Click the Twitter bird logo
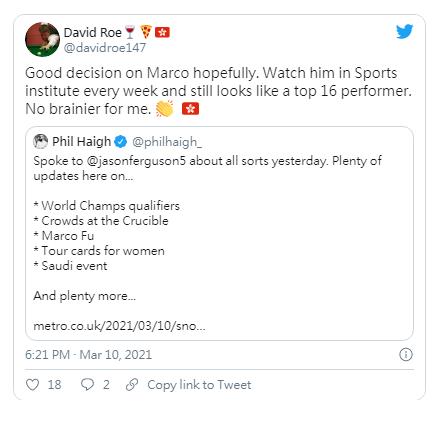 pyautogui.click(x=404, y=32)
